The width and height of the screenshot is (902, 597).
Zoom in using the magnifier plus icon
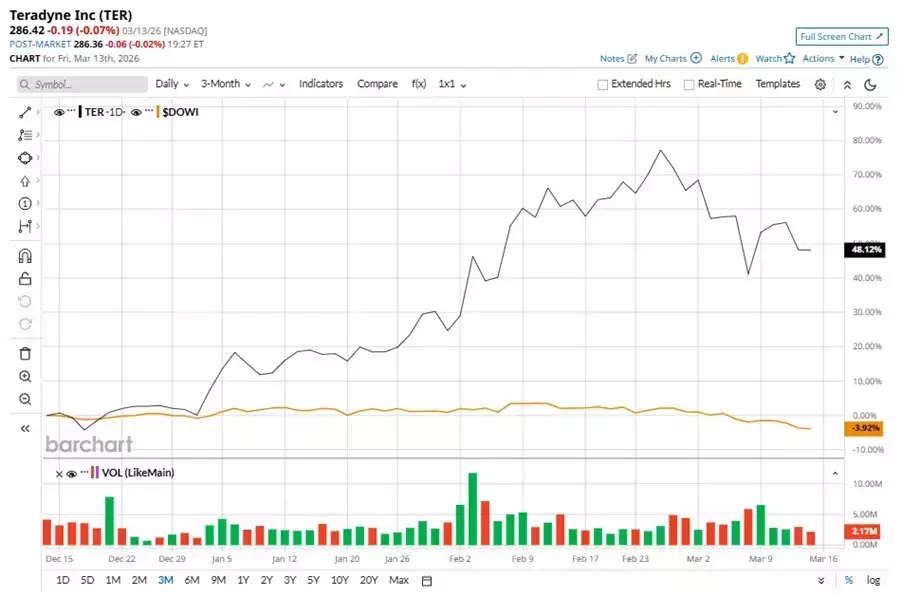(x=25, y=377)
